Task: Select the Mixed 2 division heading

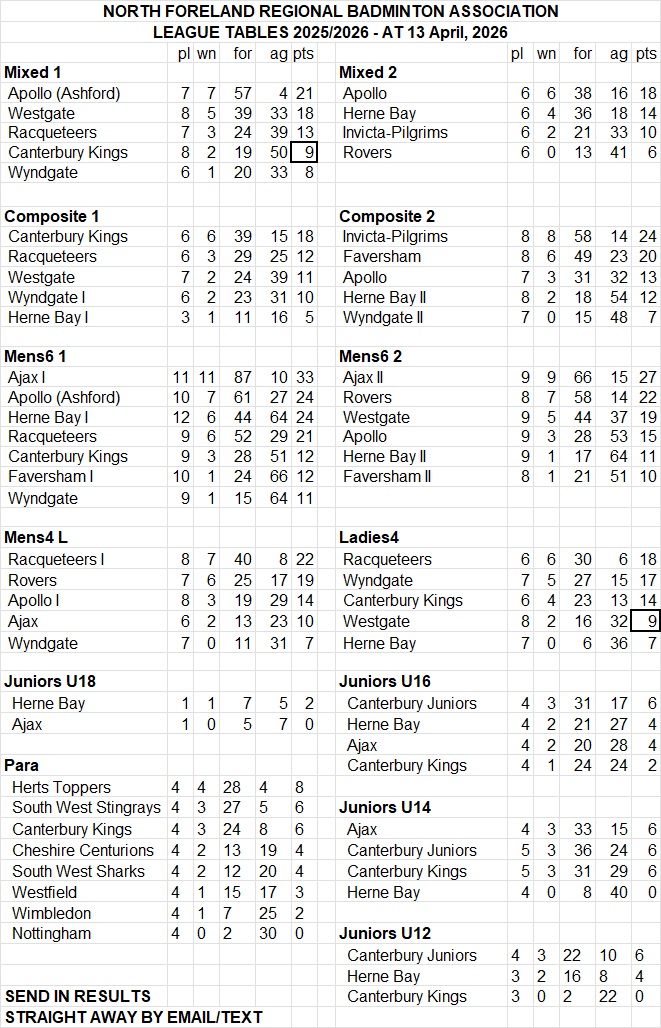Action: (368, 72)
